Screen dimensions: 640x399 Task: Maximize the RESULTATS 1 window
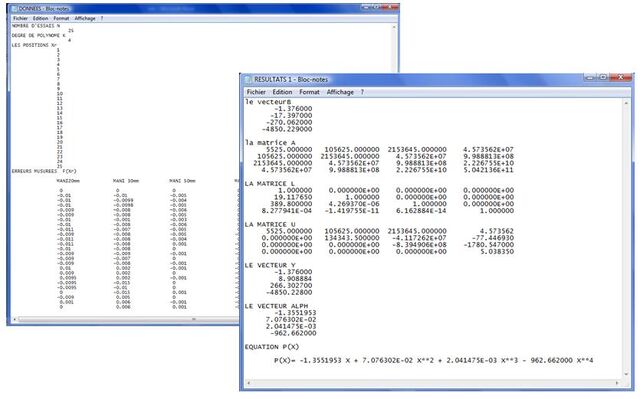click(603, 77)
